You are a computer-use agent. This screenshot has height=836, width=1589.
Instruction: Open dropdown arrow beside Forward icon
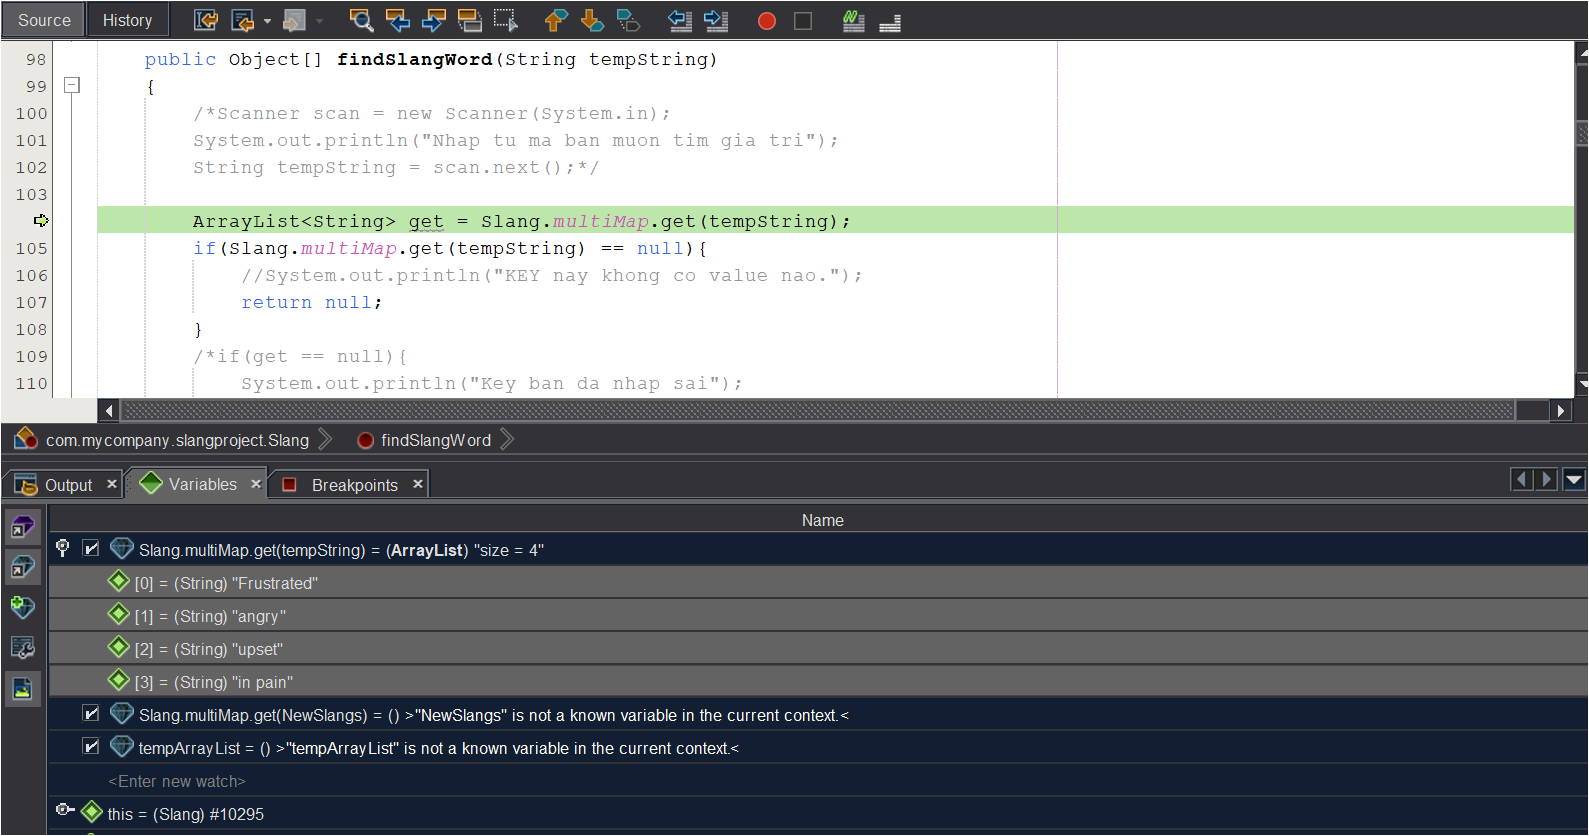319,21
